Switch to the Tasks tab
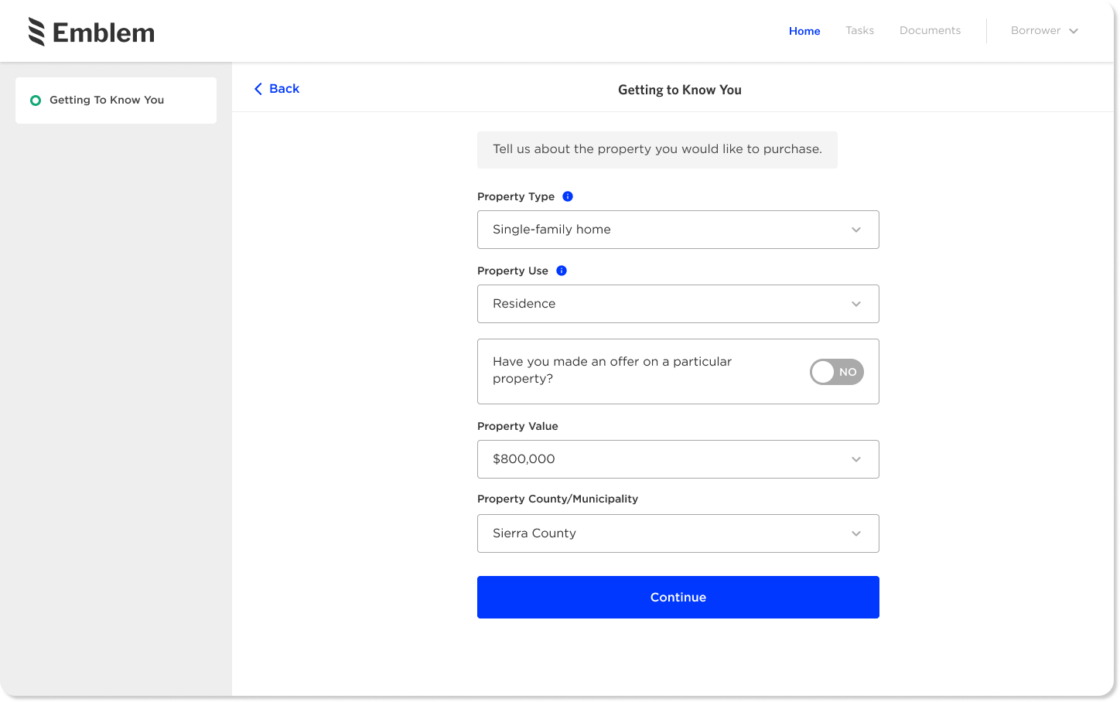Viewport: 1120px width, 702px height. tap(859, 31)
